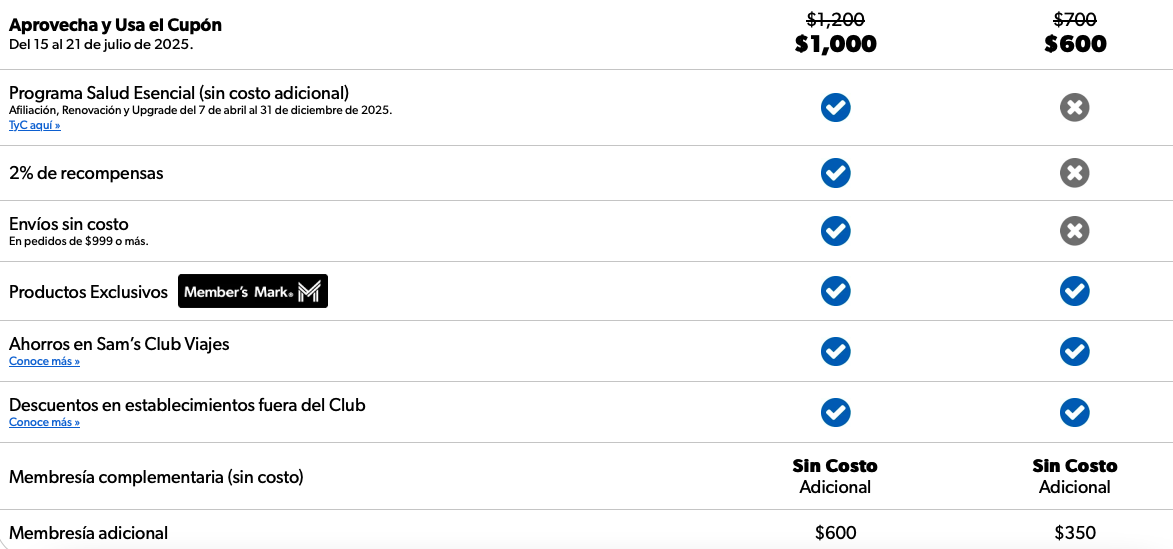The image size is (1173, 549).
Task: Click gray X icon for 2% de recompensas
Action: (x=1075, y=173)
